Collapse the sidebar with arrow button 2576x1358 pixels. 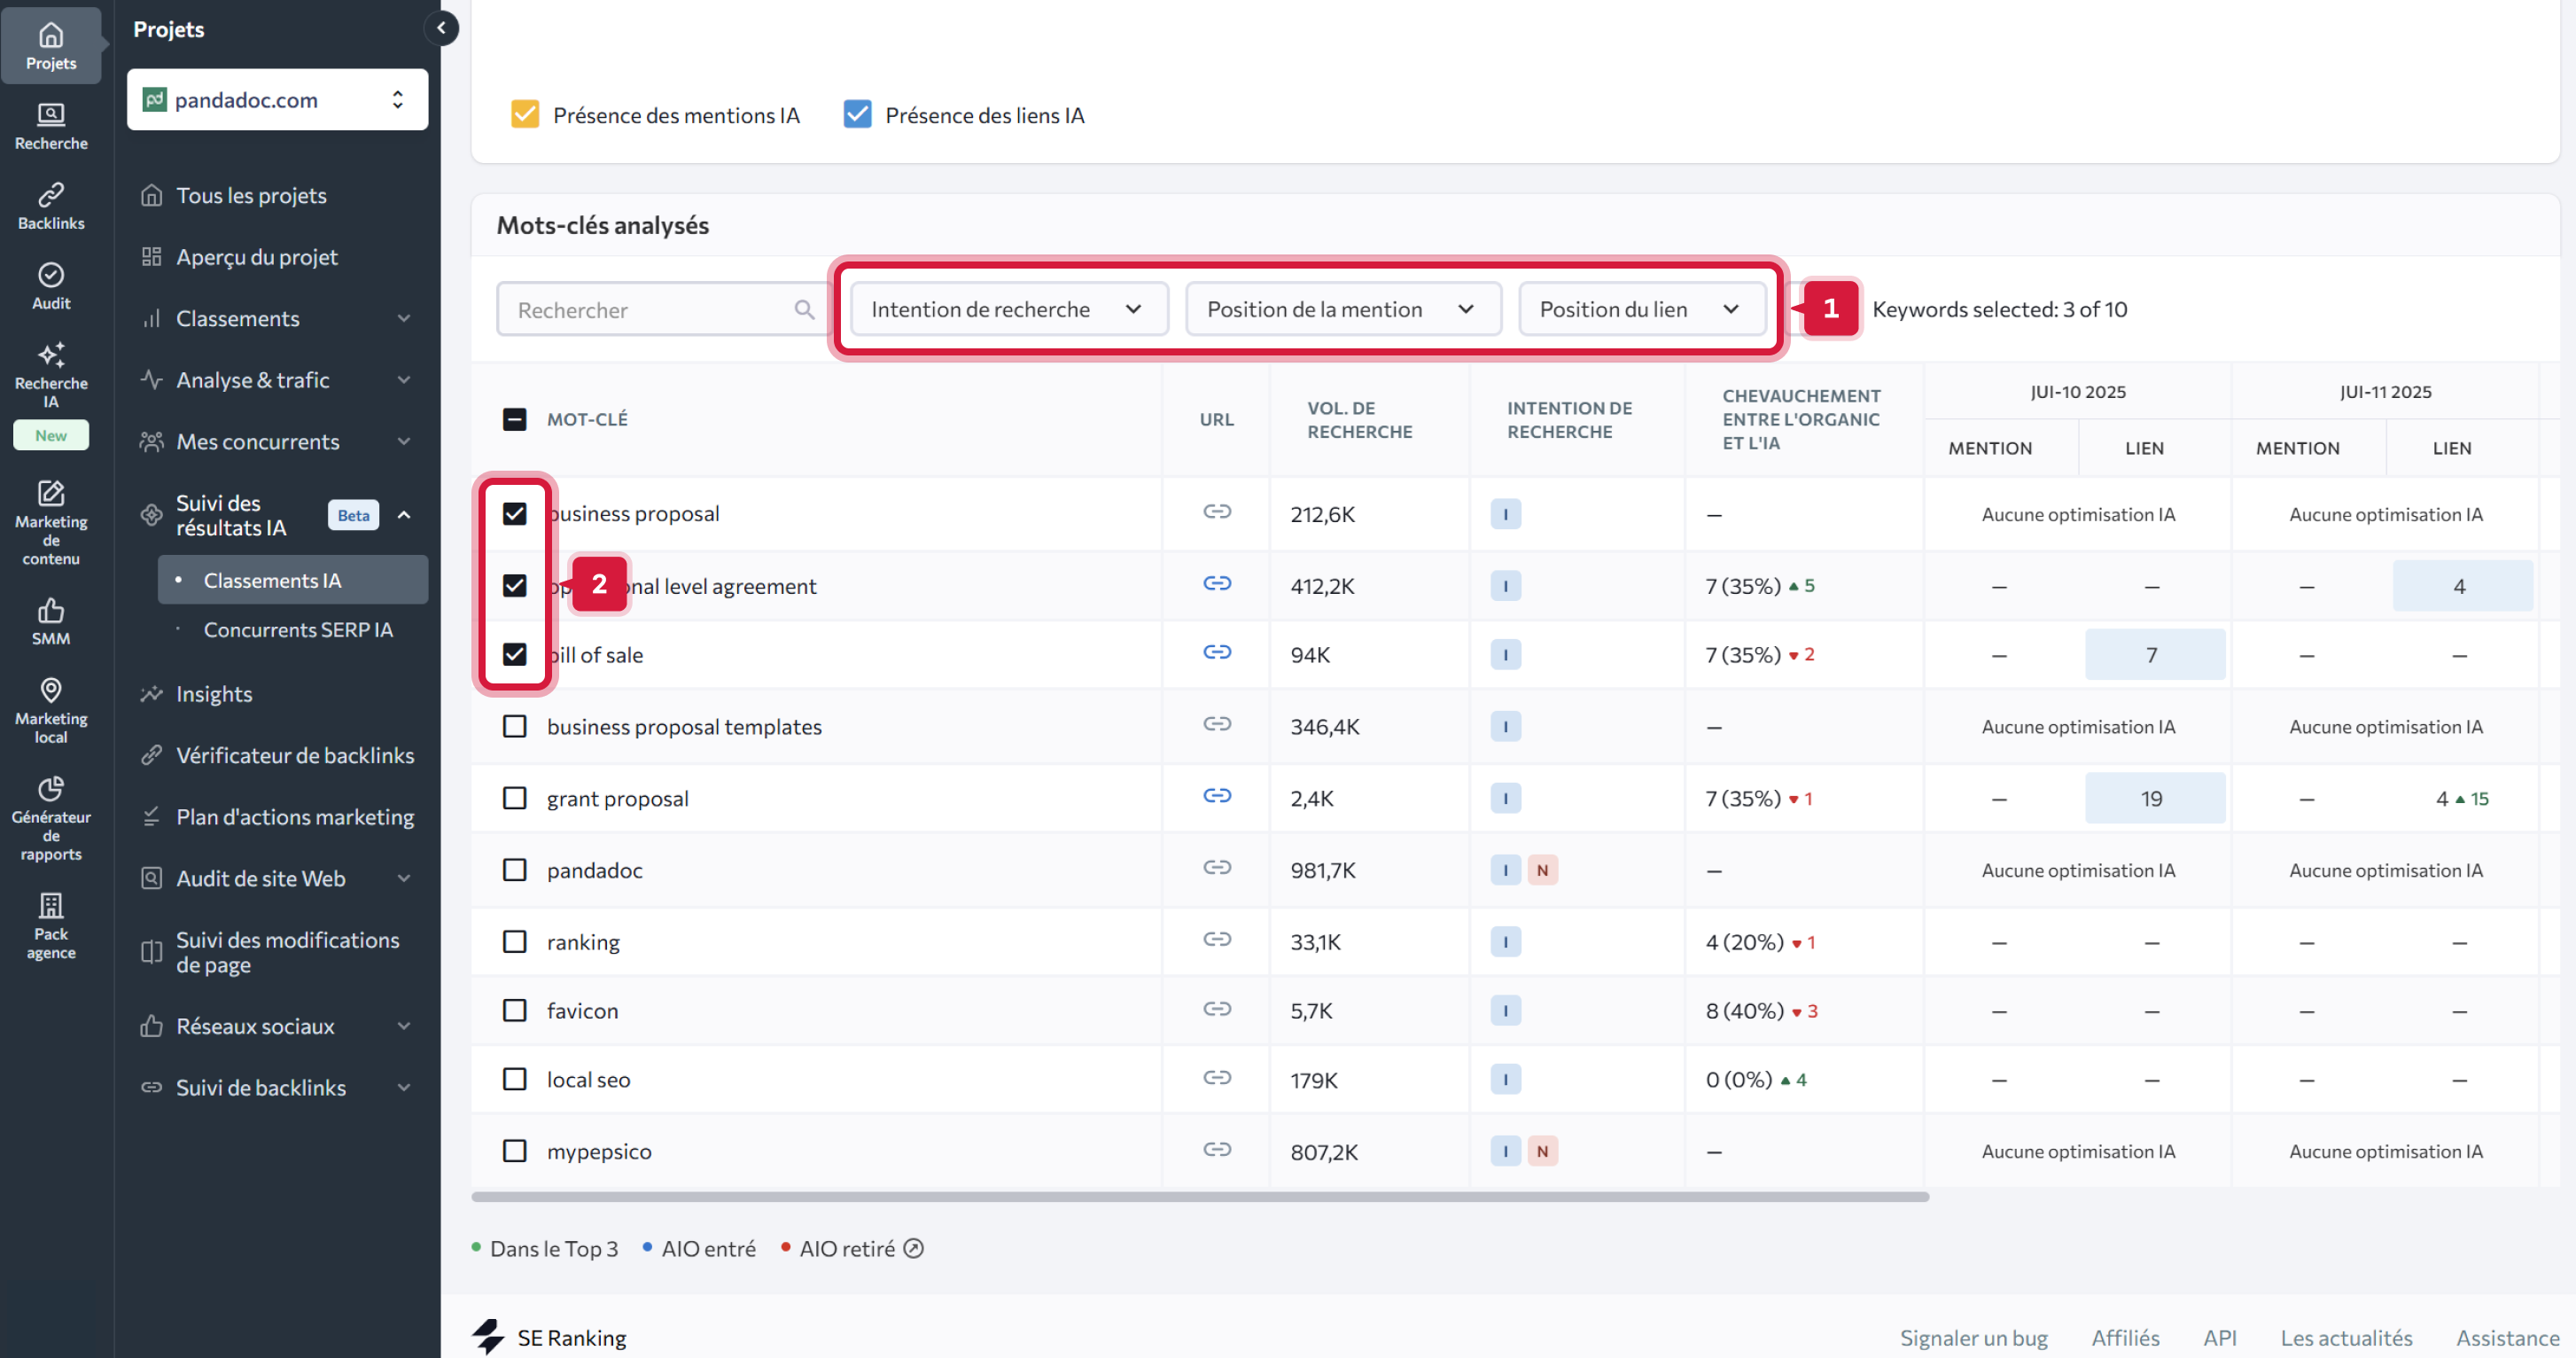[441, 28]
